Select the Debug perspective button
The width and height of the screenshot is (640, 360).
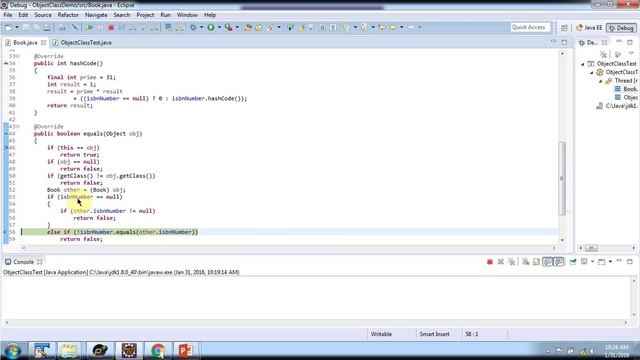coord(621,28)
